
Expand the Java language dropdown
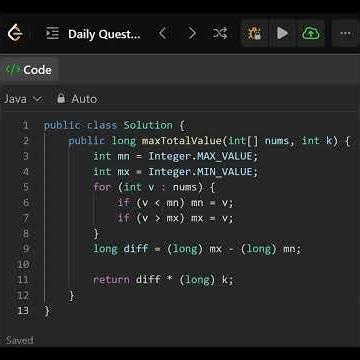click(23, 99)
